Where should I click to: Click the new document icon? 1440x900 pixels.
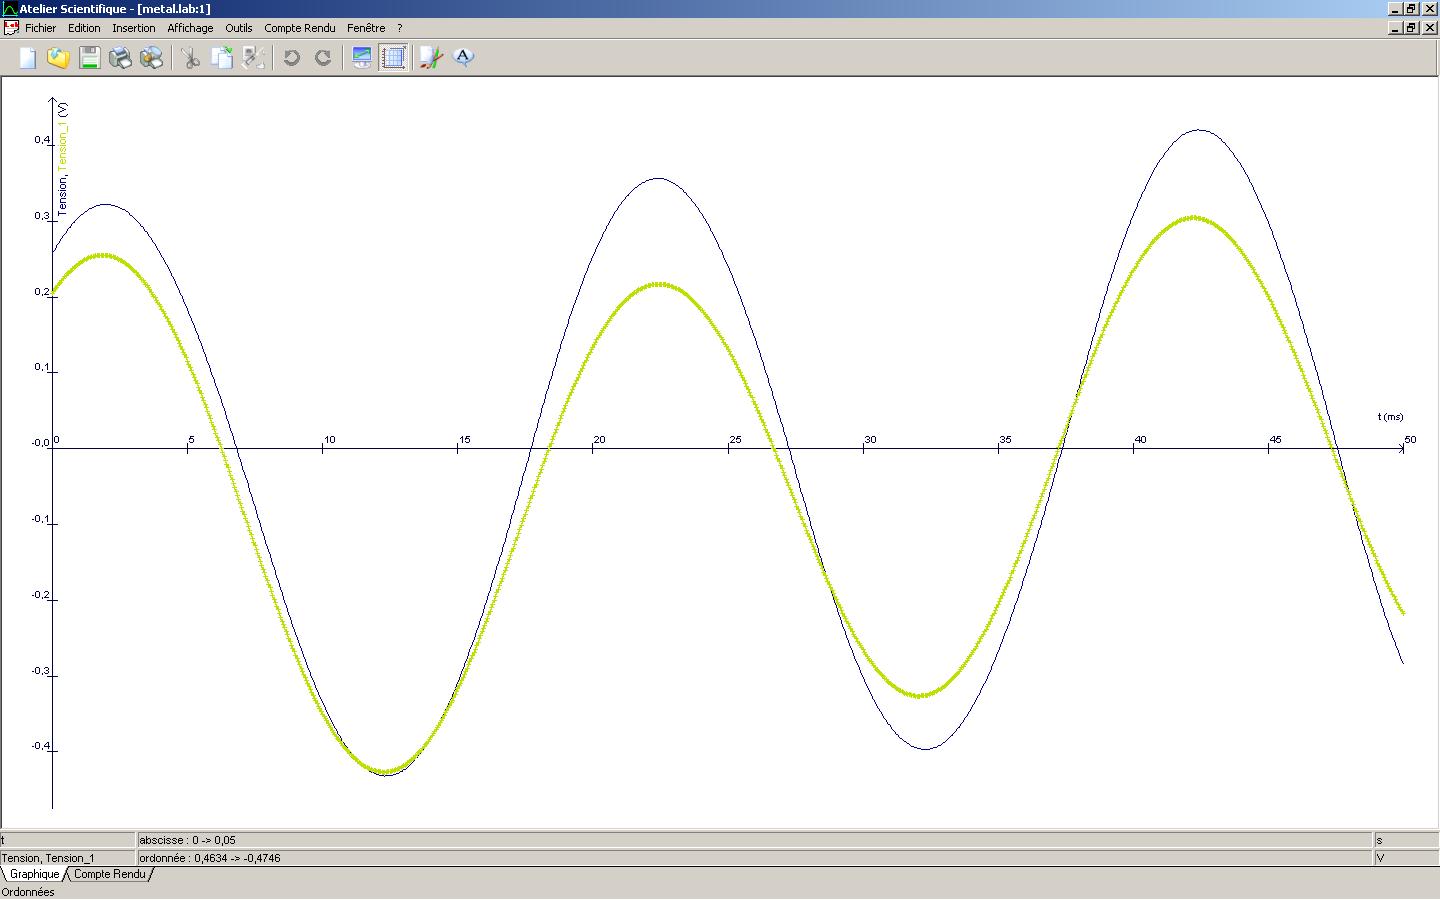(27, 58)
